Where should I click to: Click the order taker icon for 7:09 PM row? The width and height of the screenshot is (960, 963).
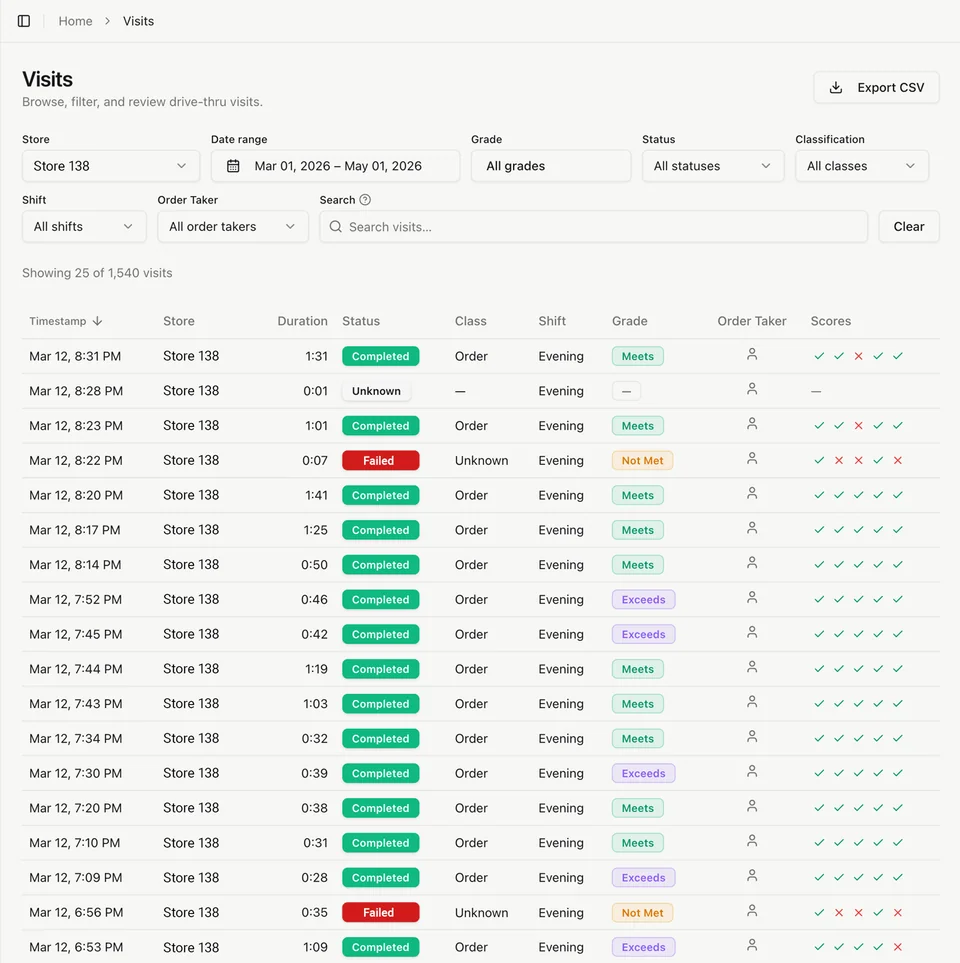752,876
